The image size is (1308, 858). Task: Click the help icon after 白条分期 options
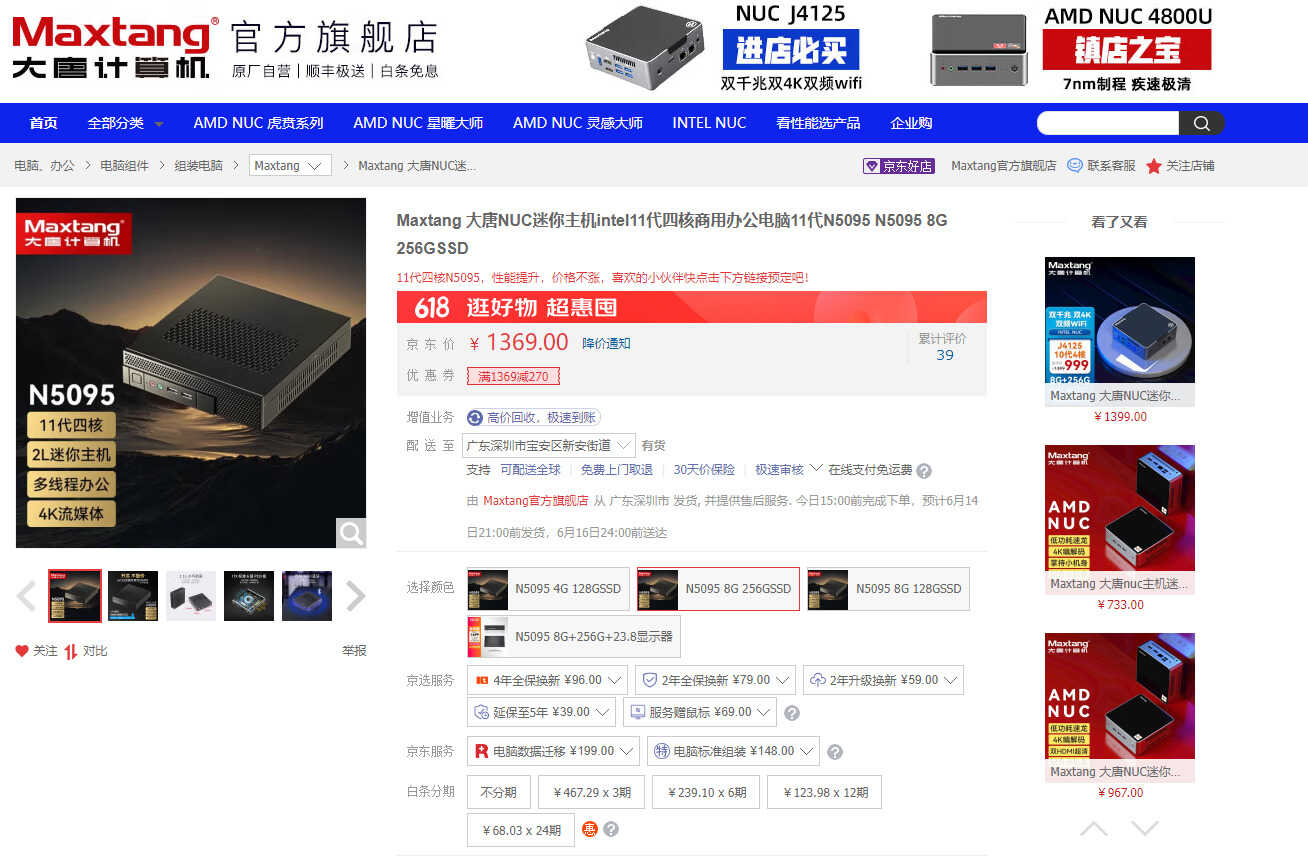coord(611,829)
